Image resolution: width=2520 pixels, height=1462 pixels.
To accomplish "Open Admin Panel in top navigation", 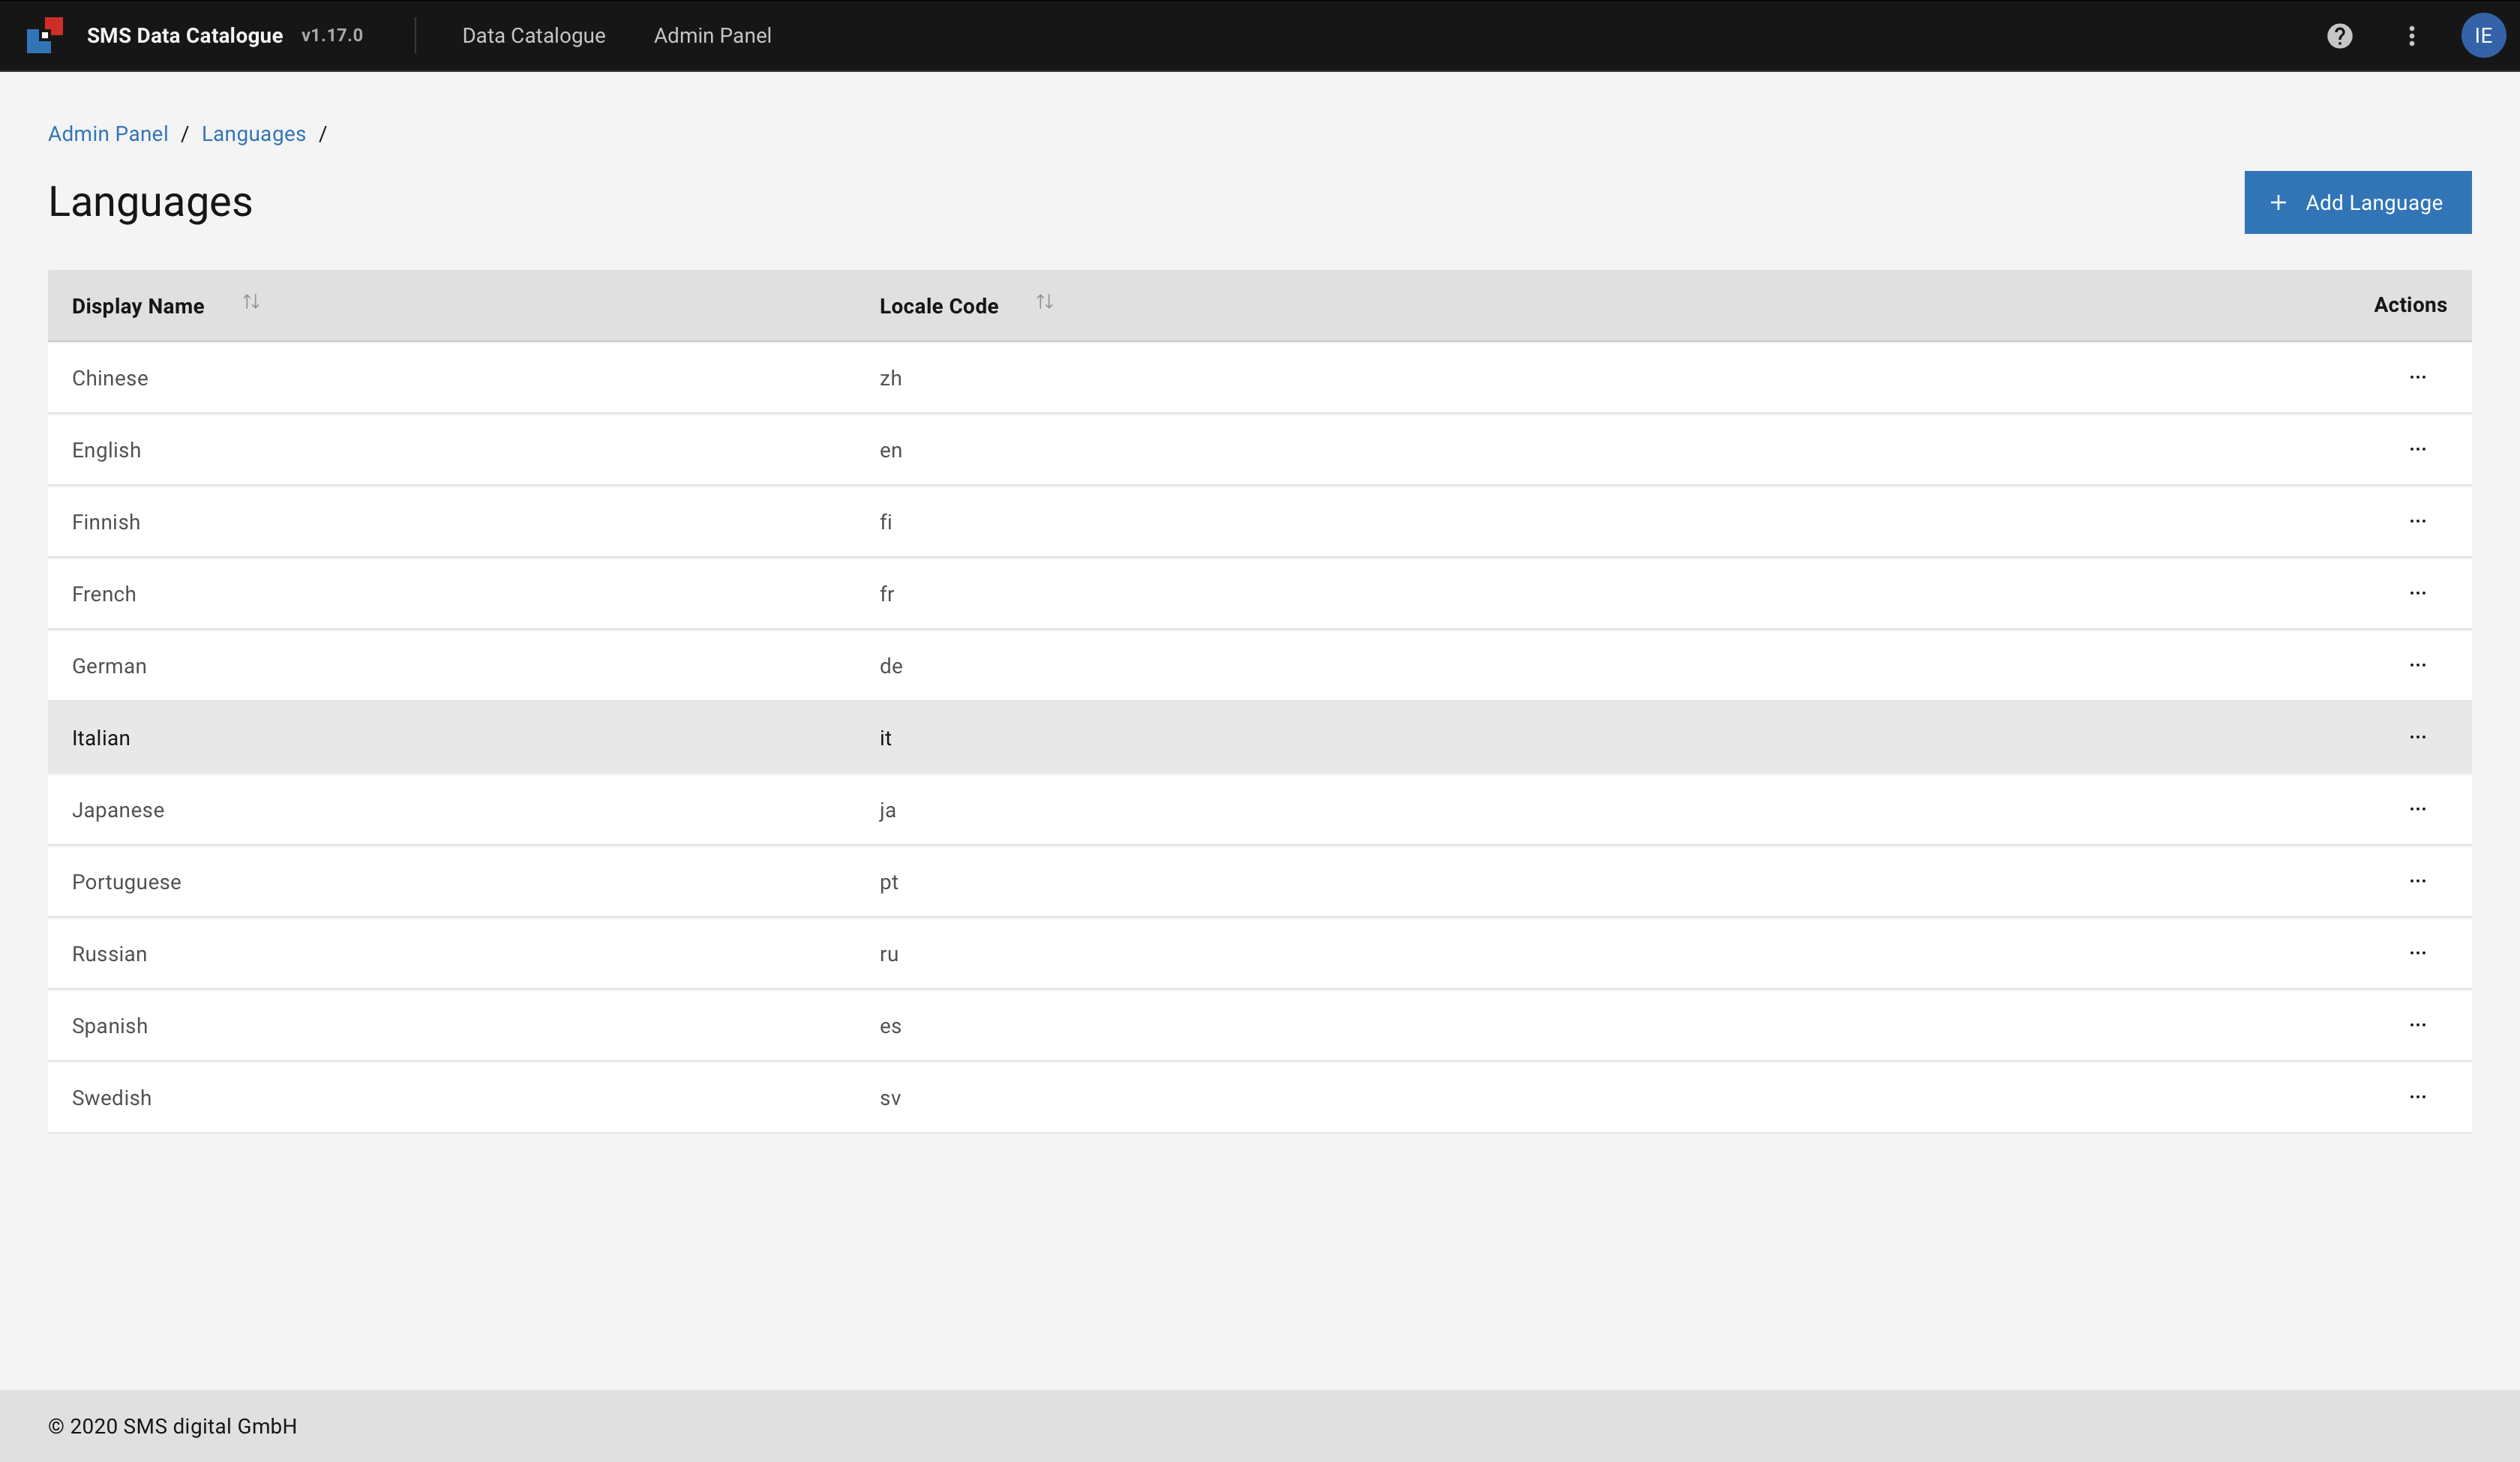I will pyautogui.click(x=712, y=36).
